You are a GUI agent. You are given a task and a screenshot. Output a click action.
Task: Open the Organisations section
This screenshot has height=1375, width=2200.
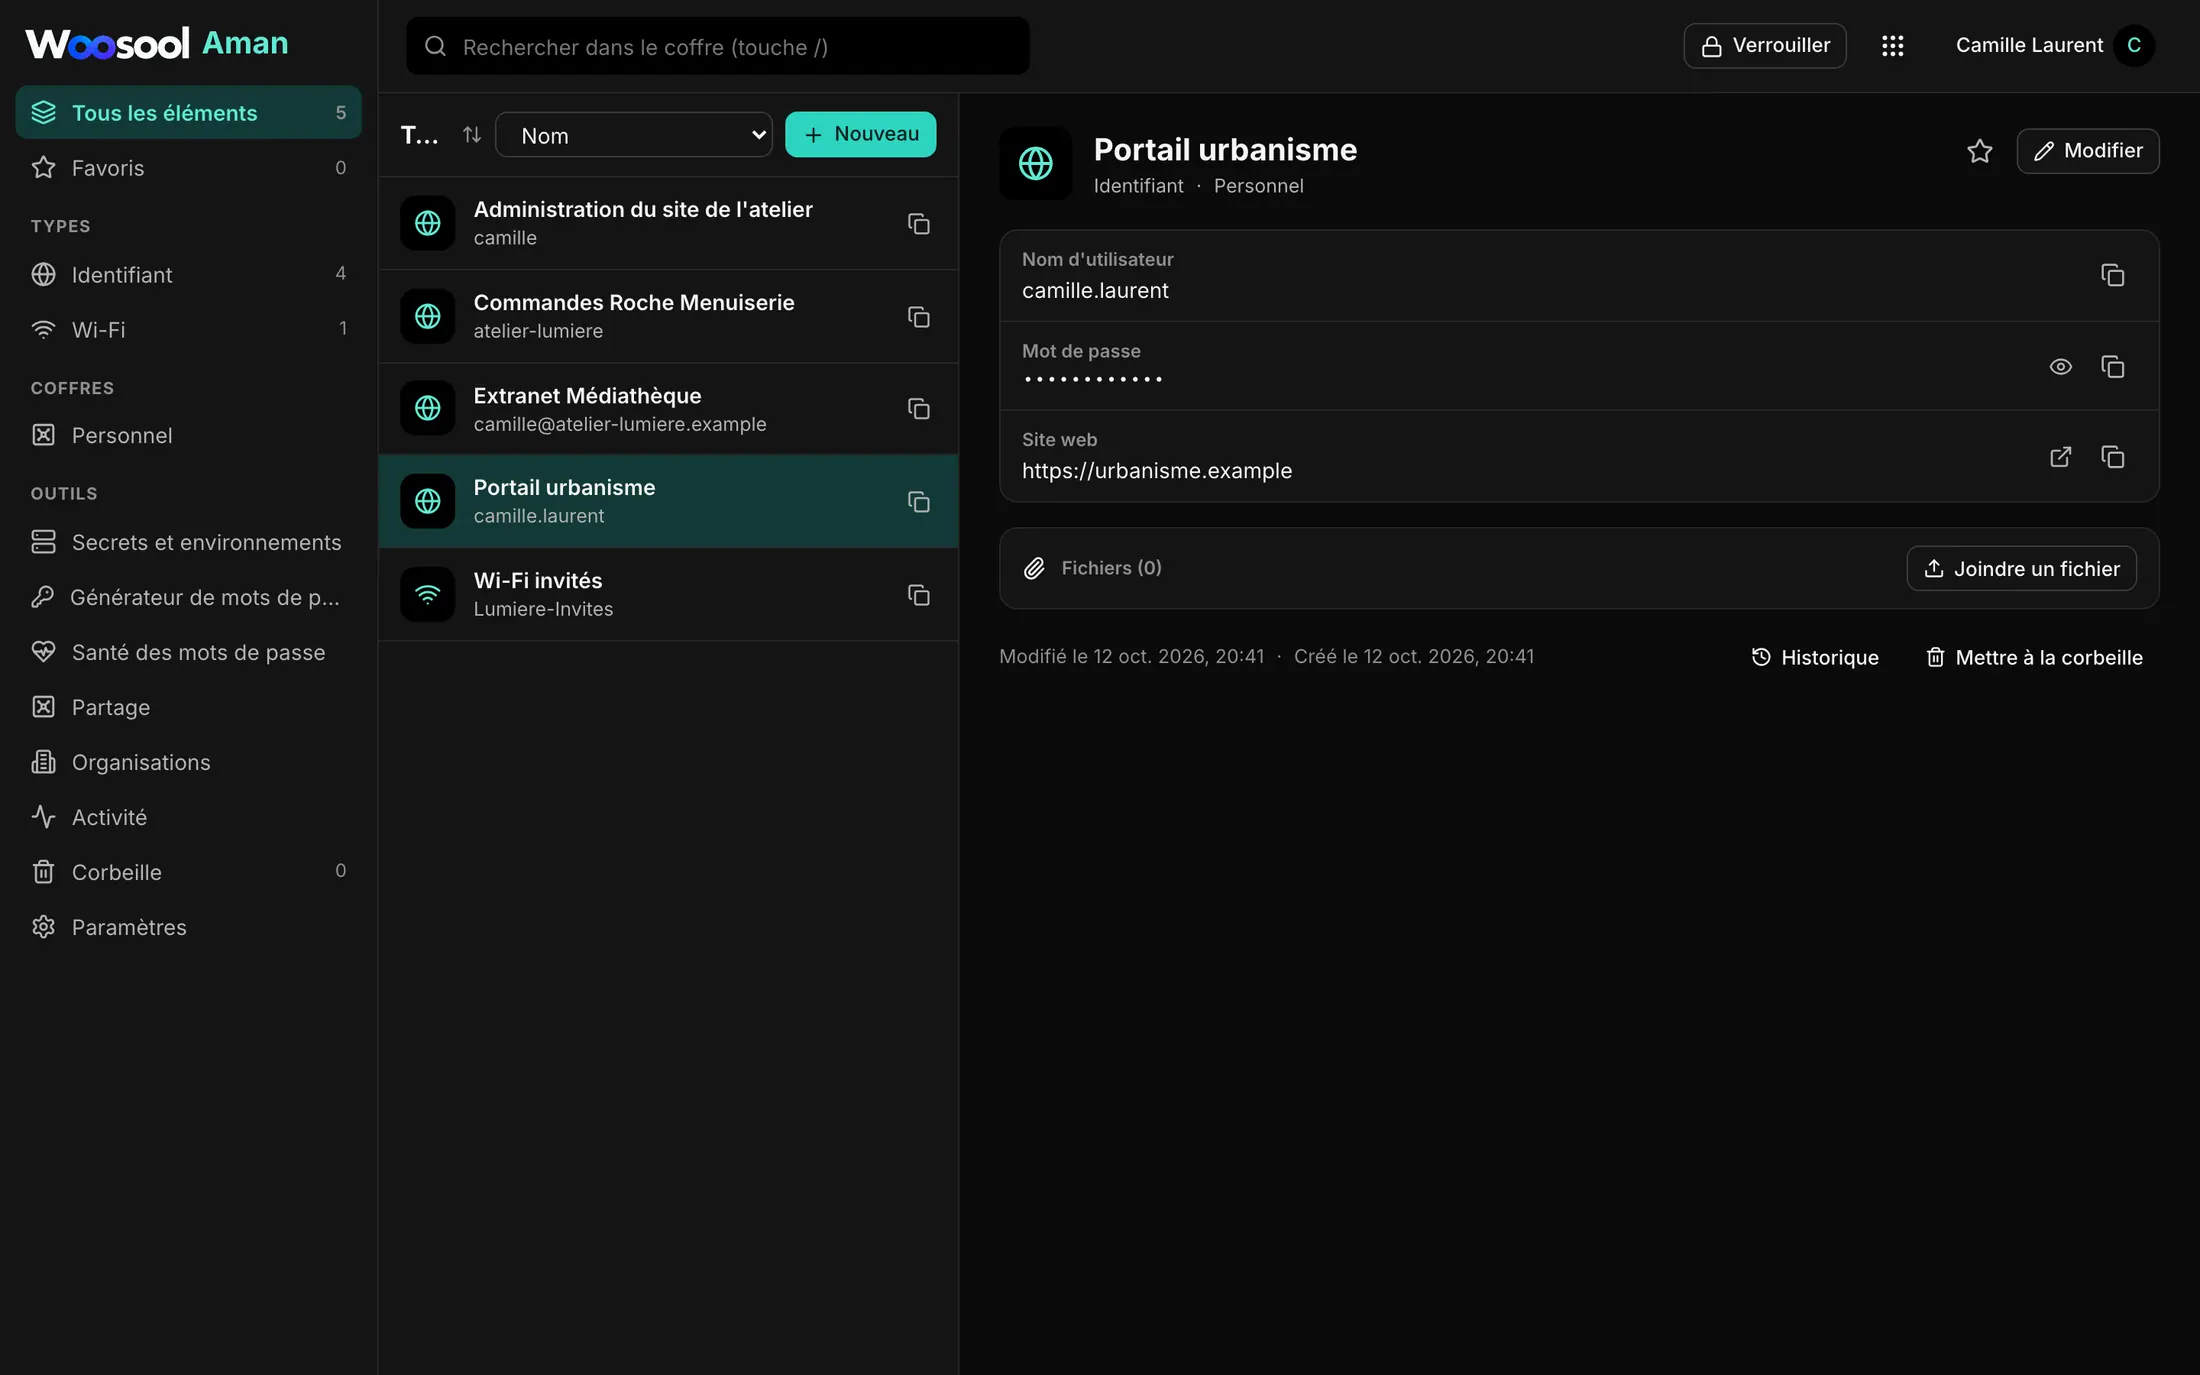188,762
